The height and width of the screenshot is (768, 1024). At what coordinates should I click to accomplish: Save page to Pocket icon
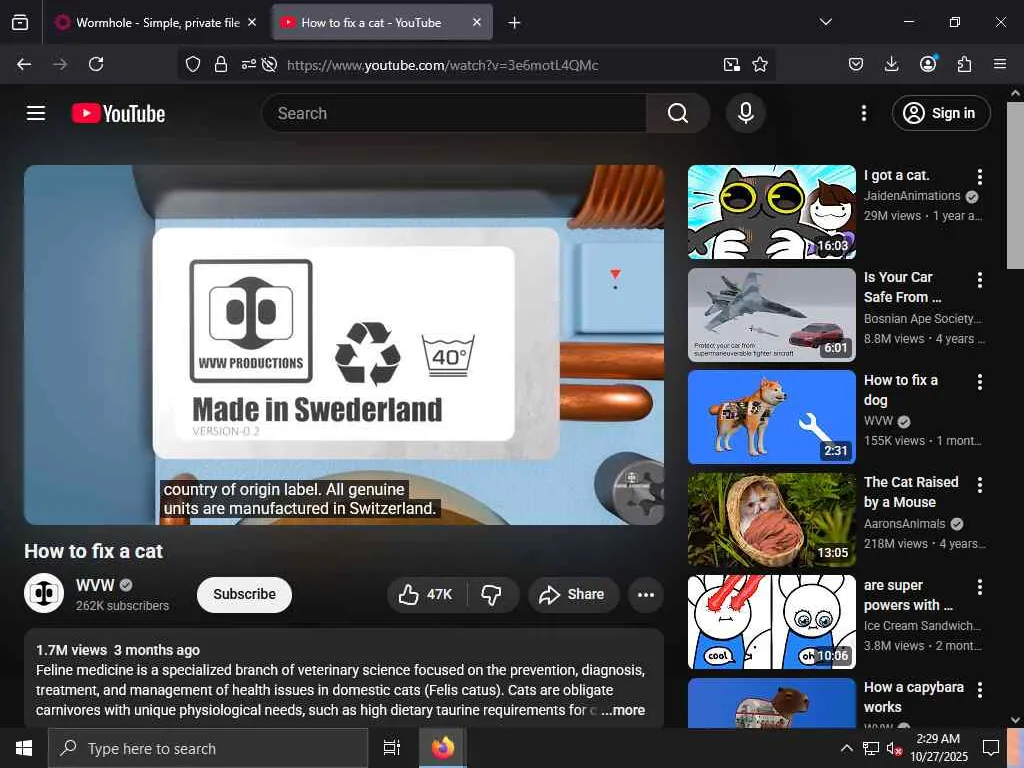[x=856, y=64]
